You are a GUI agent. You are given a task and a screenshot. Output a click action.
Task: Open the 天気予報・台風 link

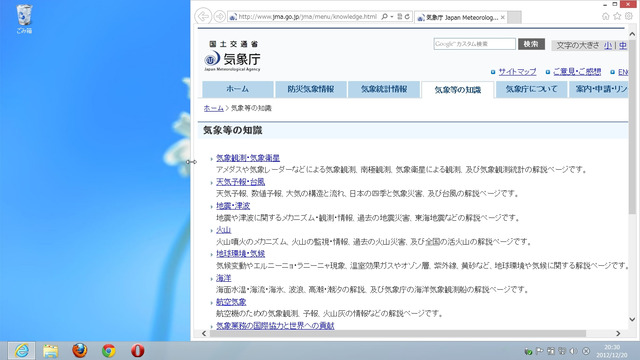coord(240,182)
